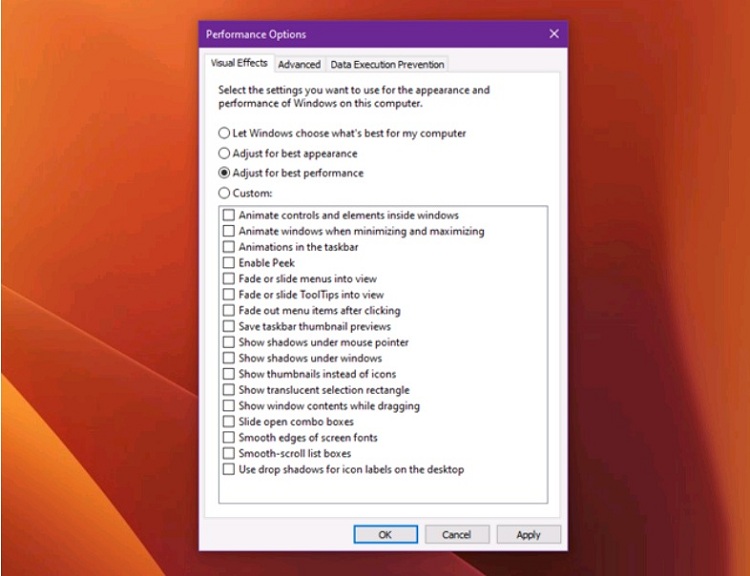Enable Show window contents while dragging
Viewport: 750px width, 576px height.
pos(229,405)
